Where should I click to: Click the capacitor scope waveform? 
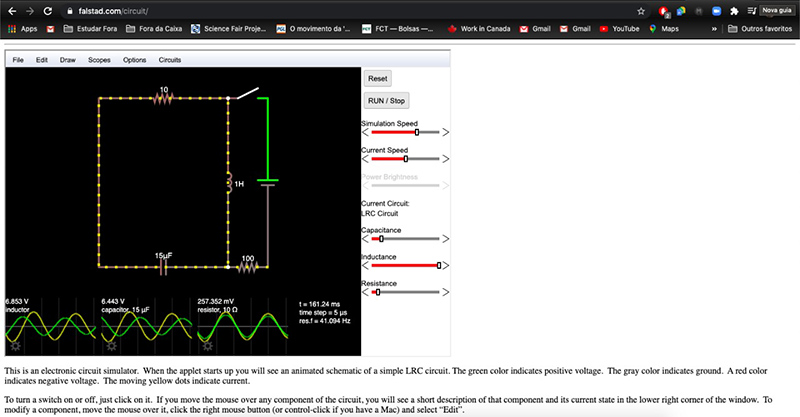coord(146,327)
